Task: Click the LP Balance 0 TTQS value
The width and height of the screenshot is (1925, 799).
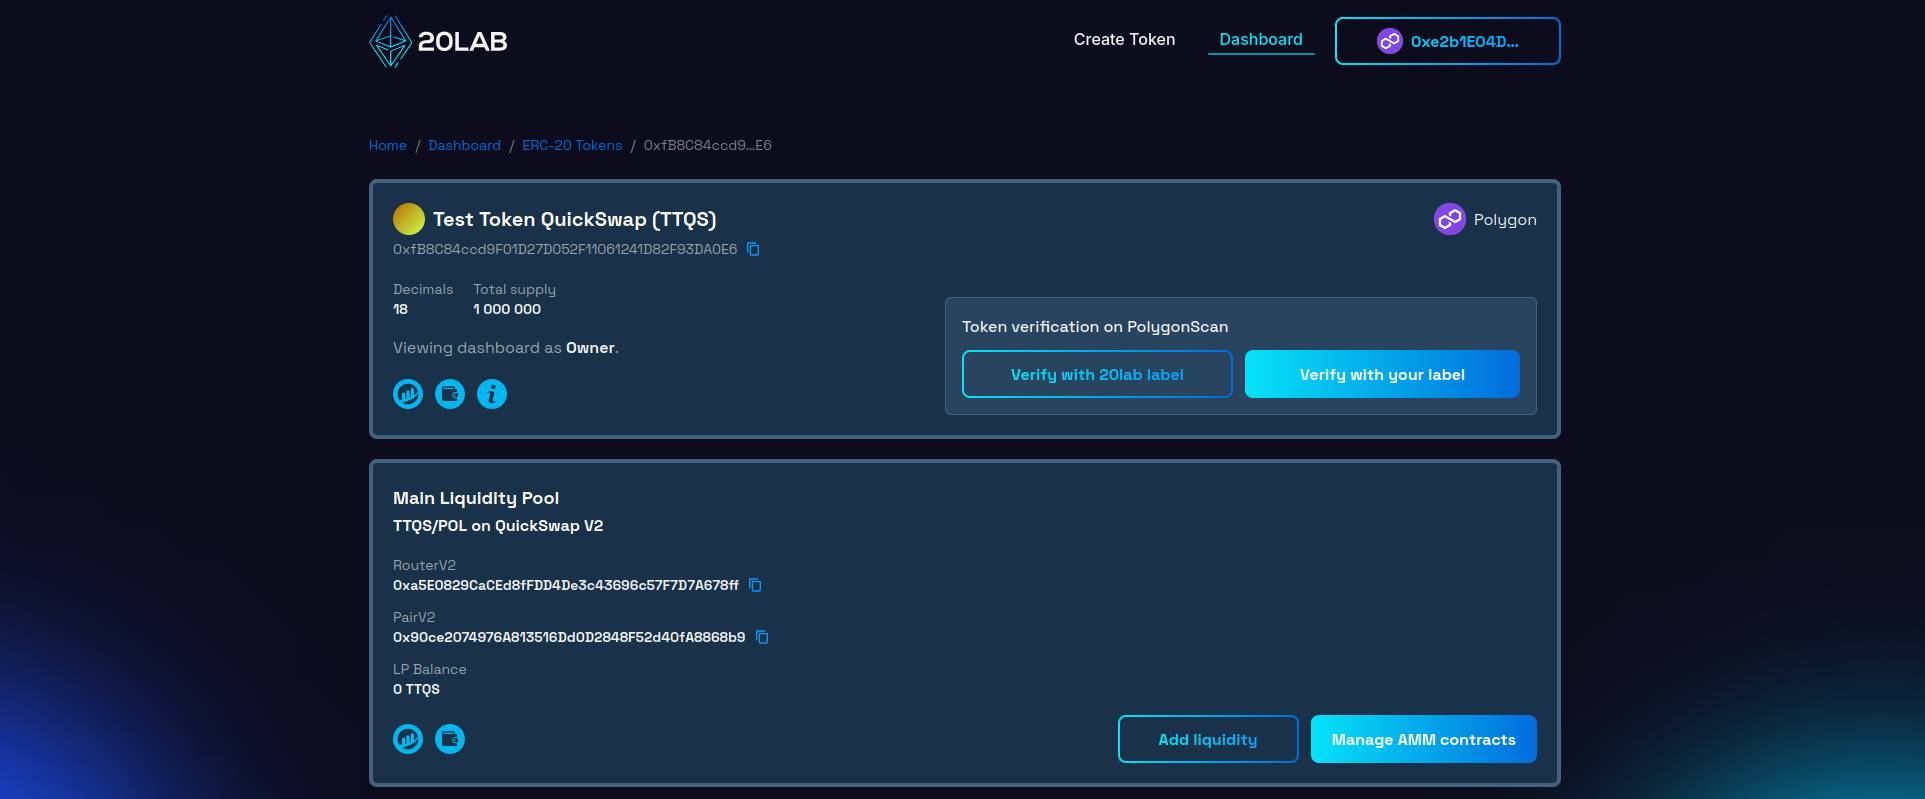Action: click(416, 689)
